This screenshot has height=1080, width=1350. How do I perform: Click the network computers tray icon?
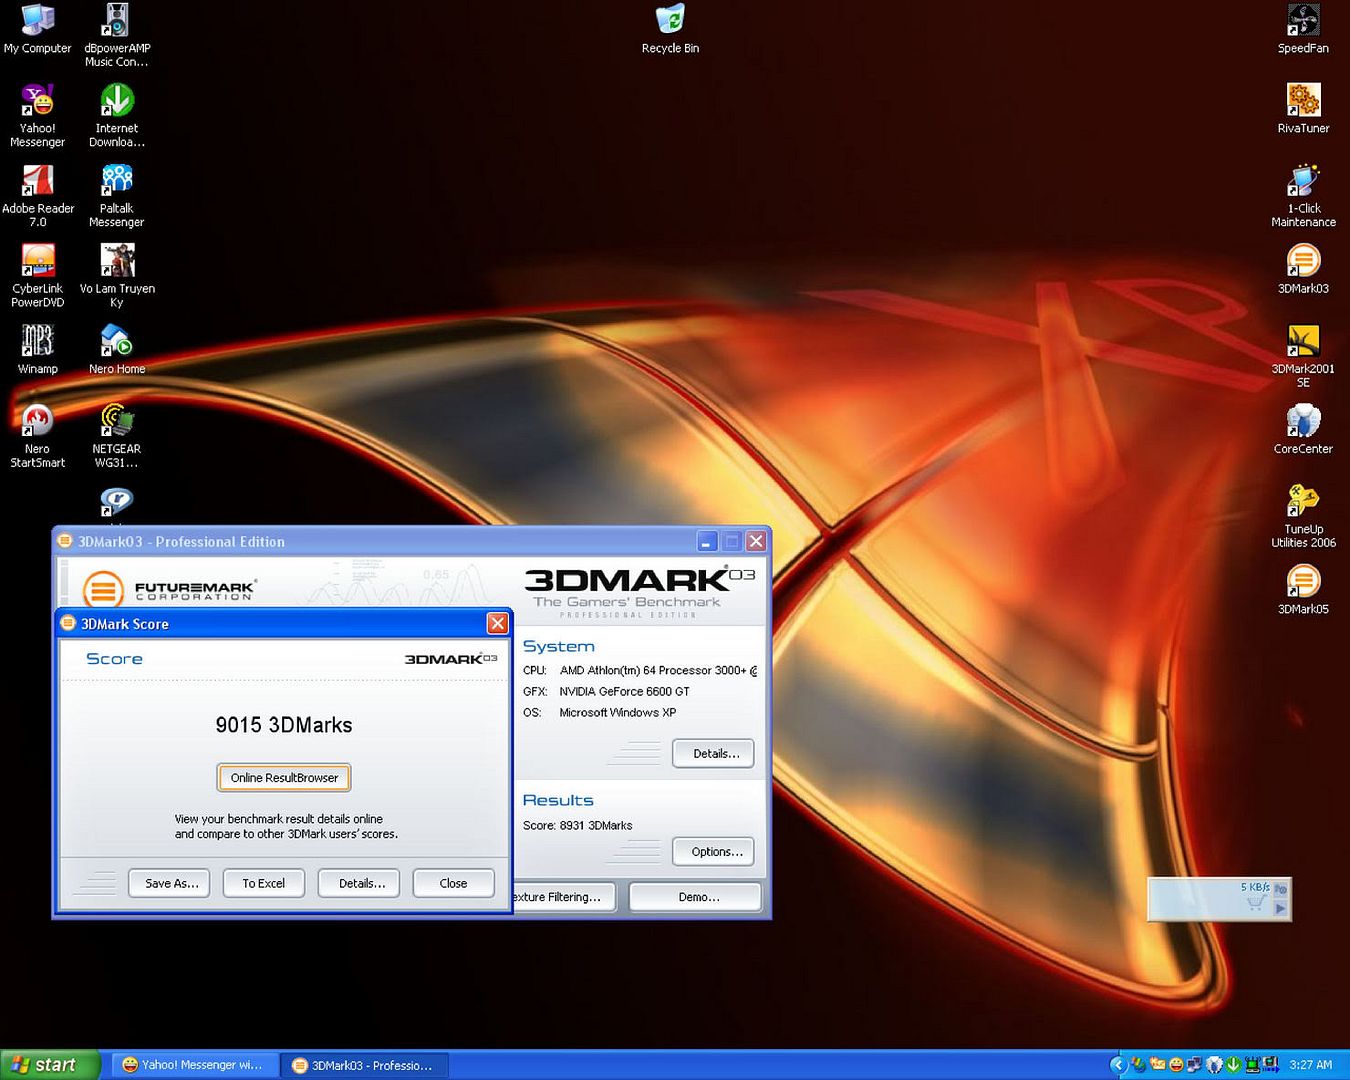click(x=1194, y=1065)
